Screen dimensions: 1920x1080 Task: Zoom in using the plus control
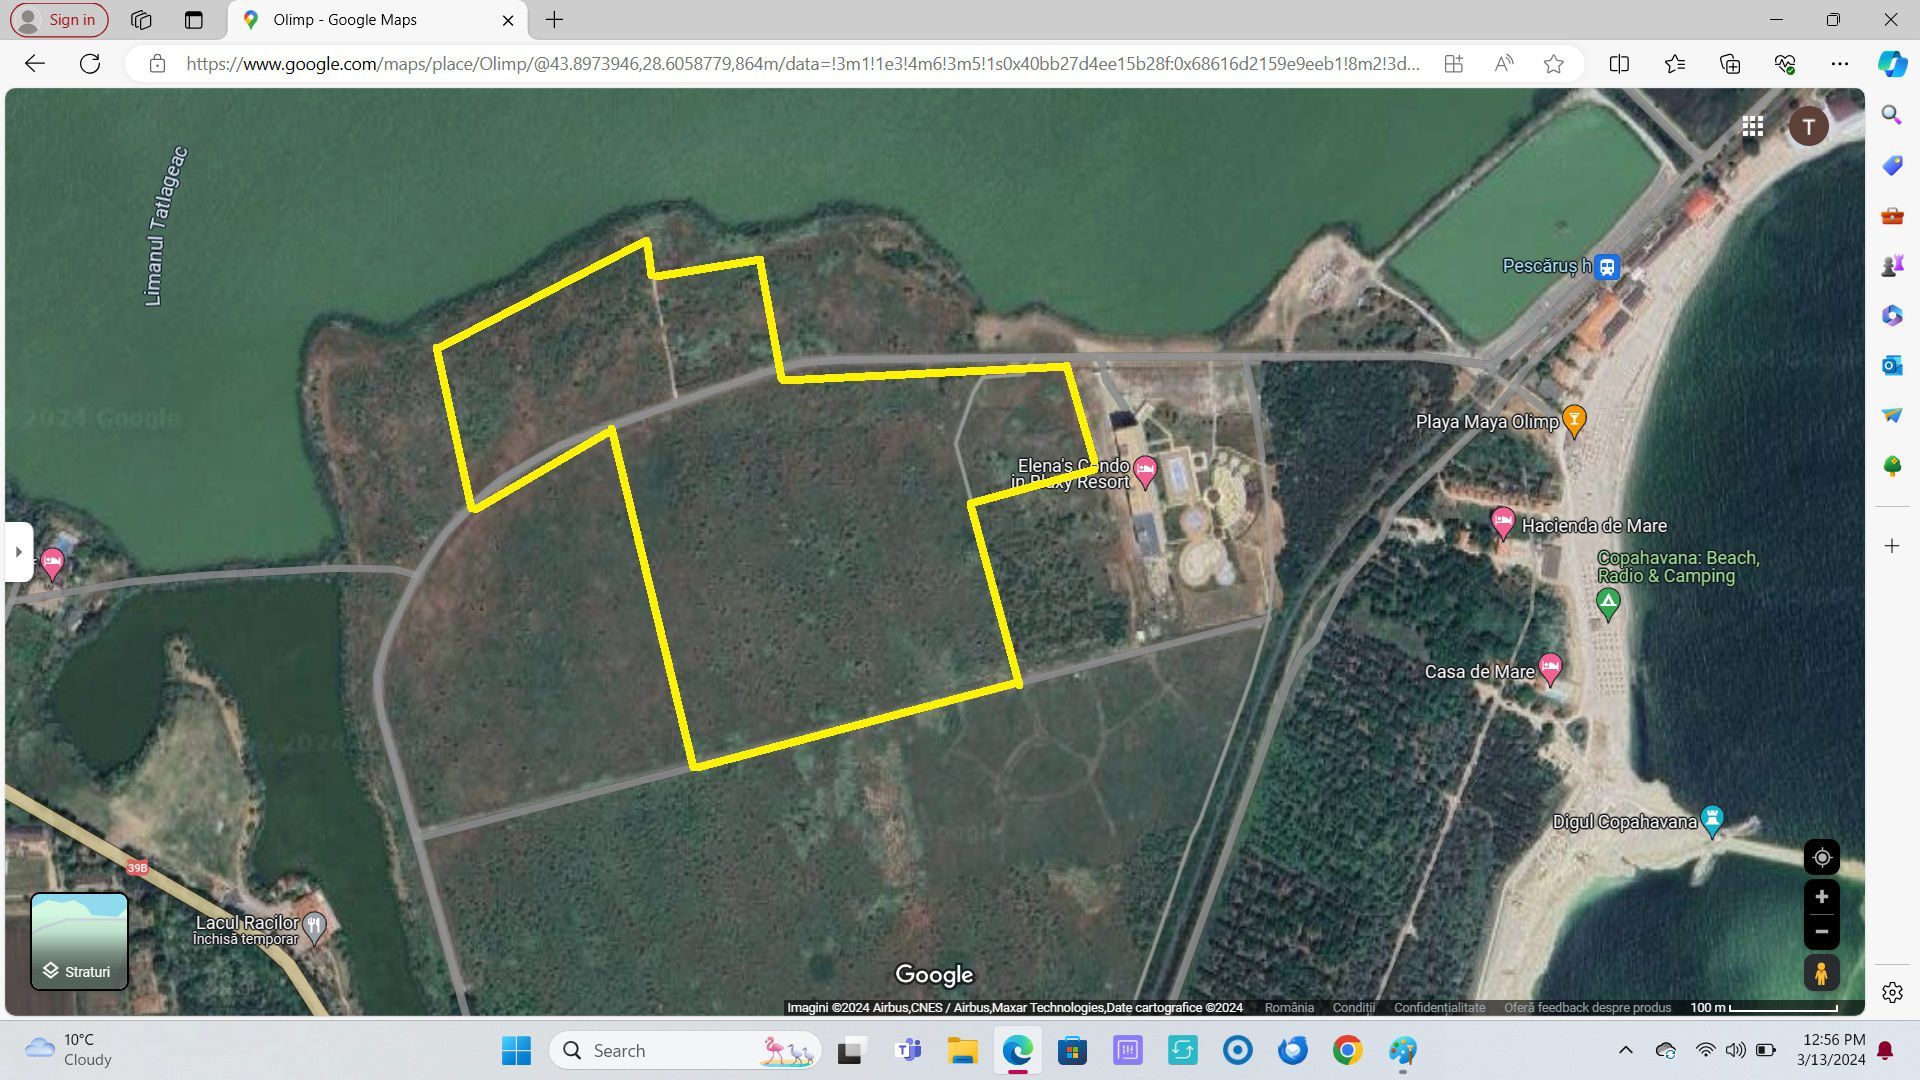point(1821,896)
